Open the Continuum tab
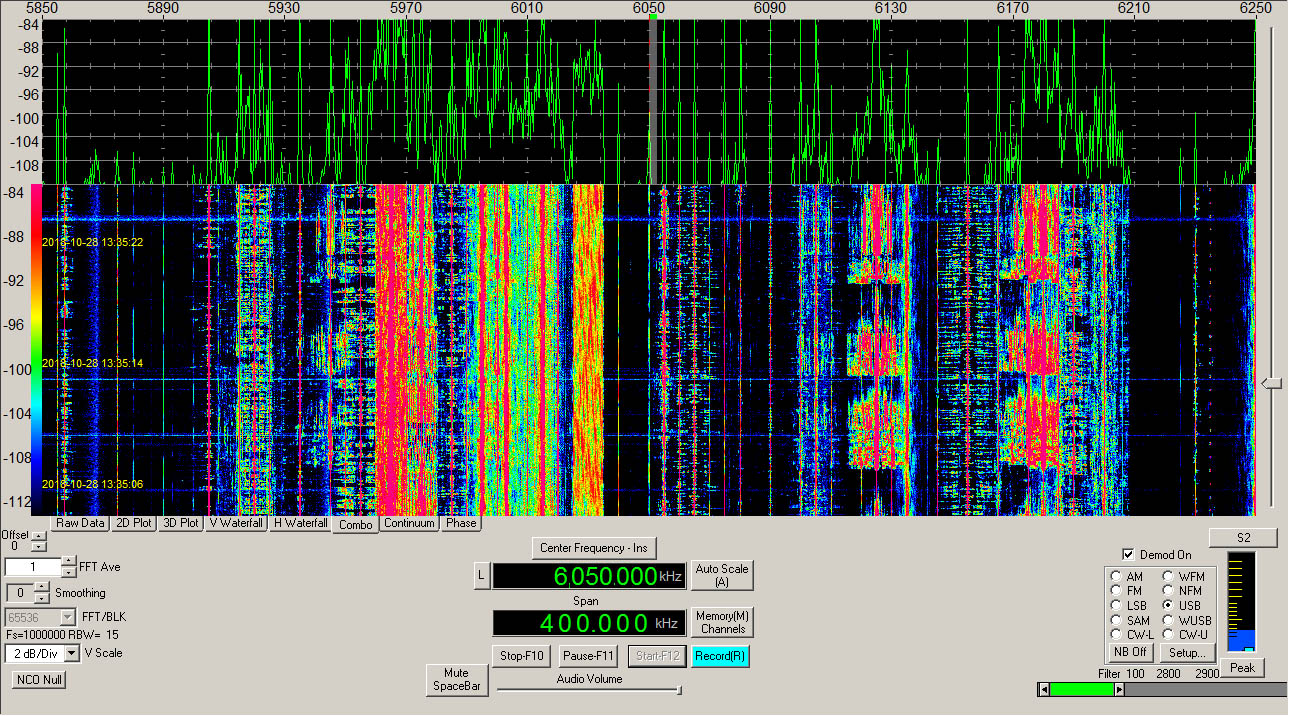 pos(409,523)
